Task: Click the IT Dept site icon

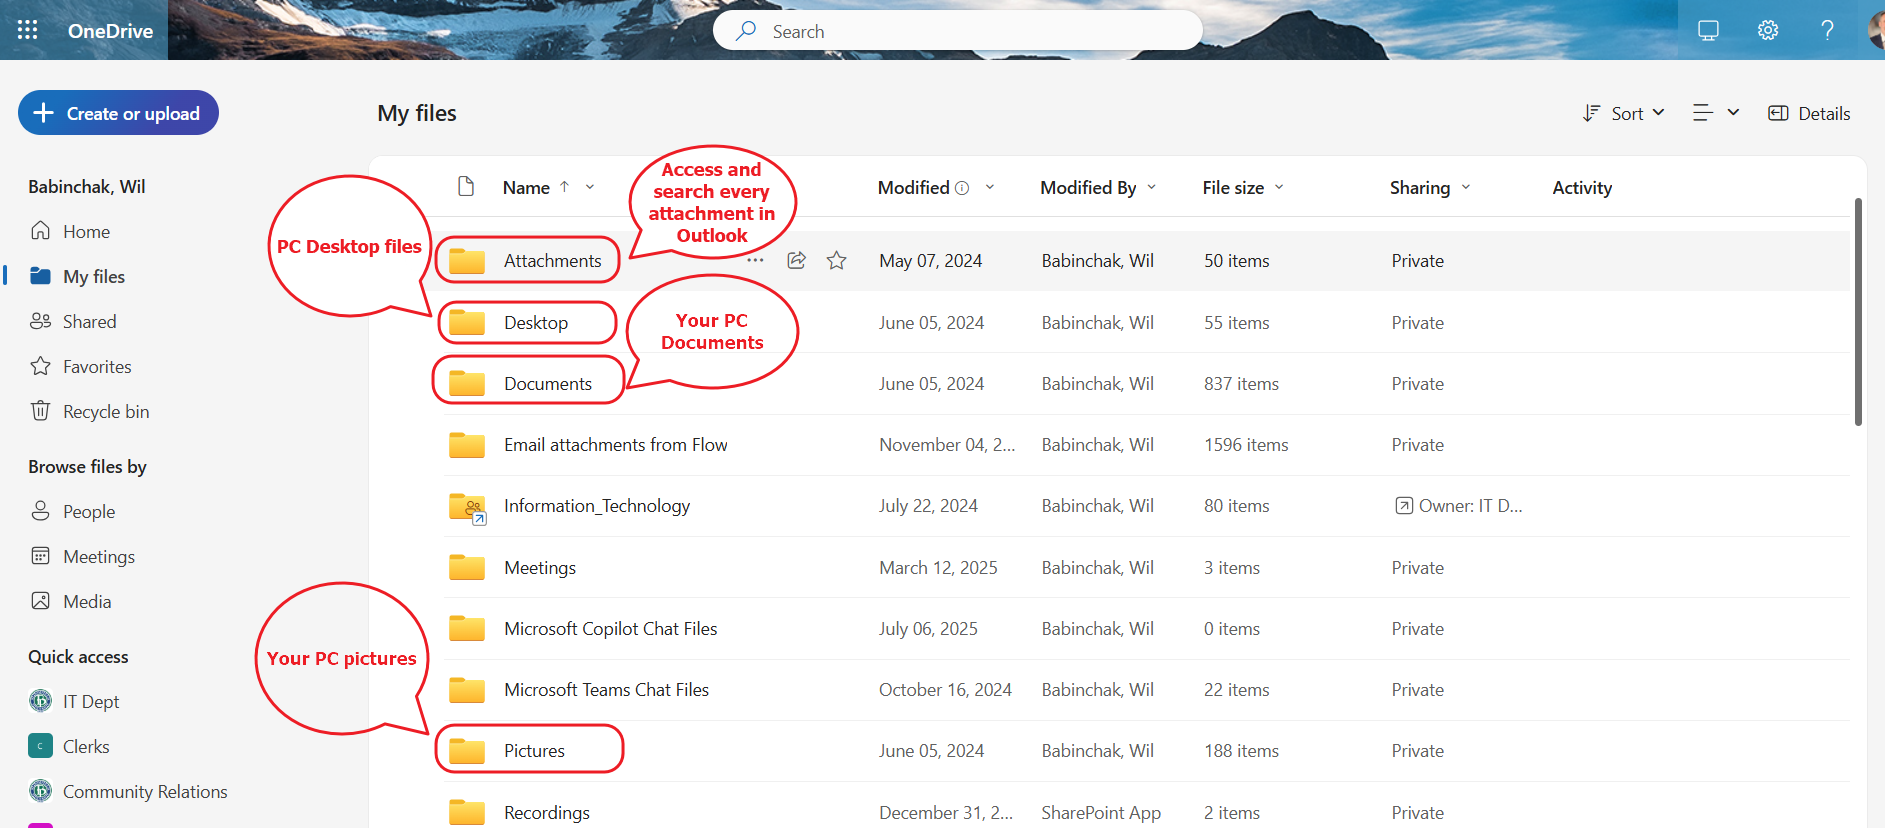Action: tap(40, 701)
